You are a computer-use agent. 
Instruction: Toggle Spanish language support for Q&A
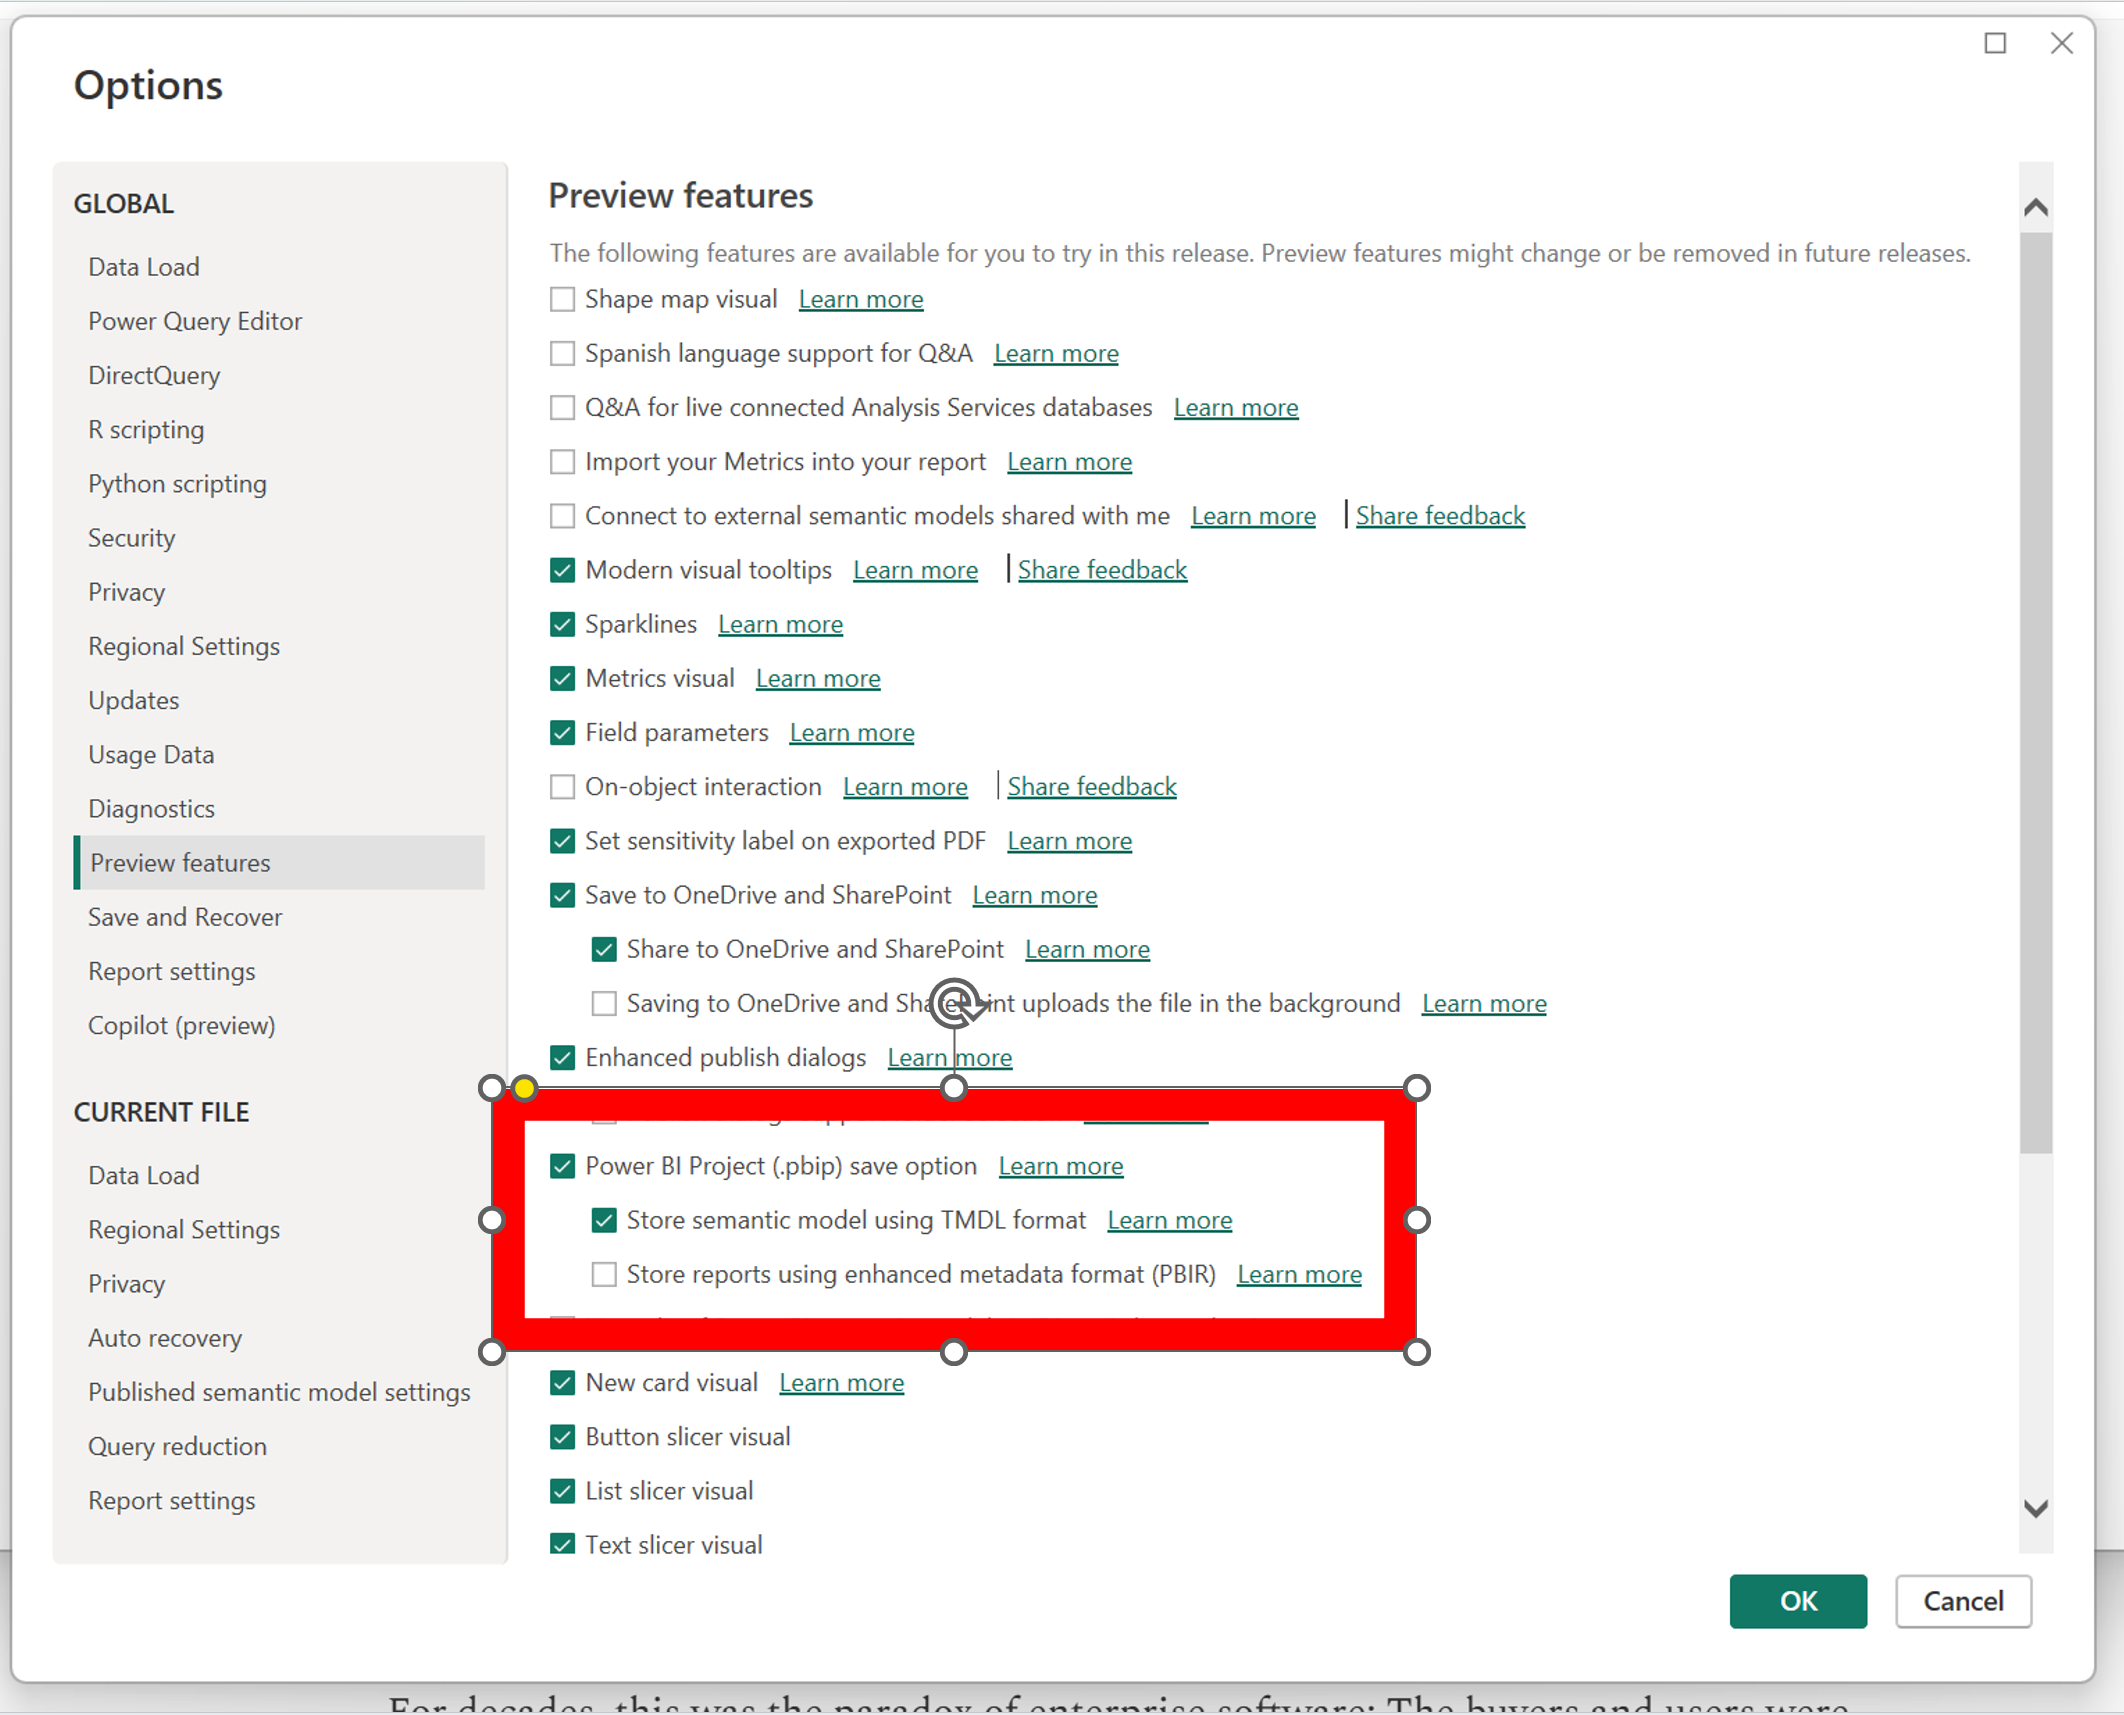coord(562,353)
